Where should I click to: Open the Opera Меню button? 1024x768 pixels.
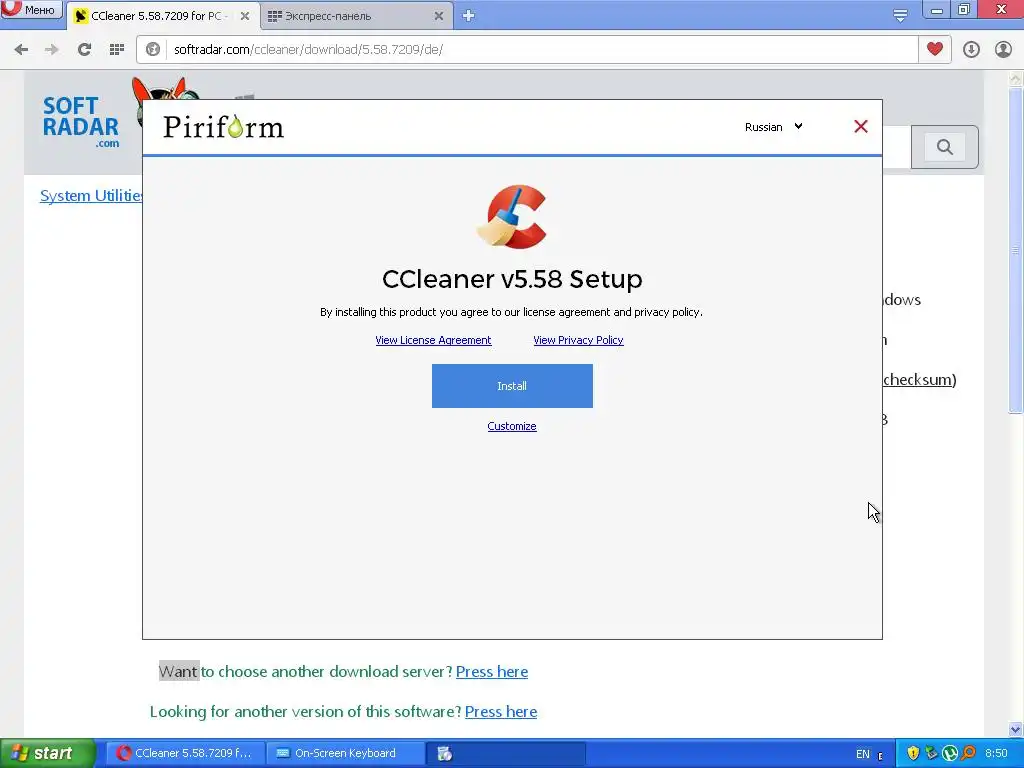[31, 10]
